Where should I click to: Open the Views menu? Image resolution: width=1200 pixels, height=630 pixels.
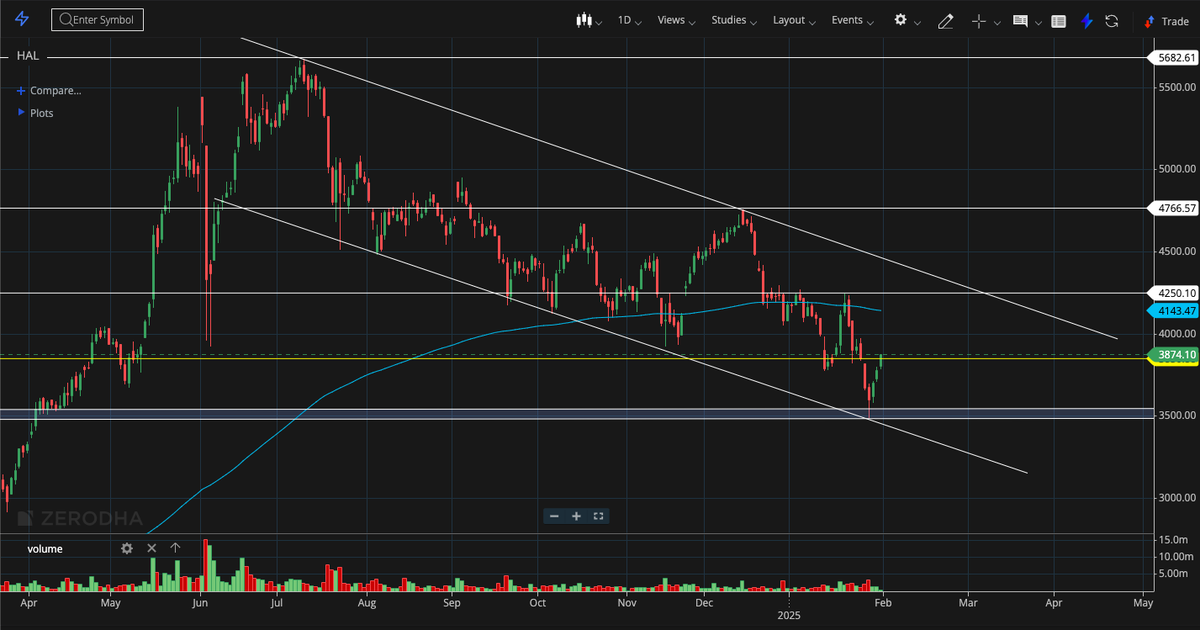point(677,20)
